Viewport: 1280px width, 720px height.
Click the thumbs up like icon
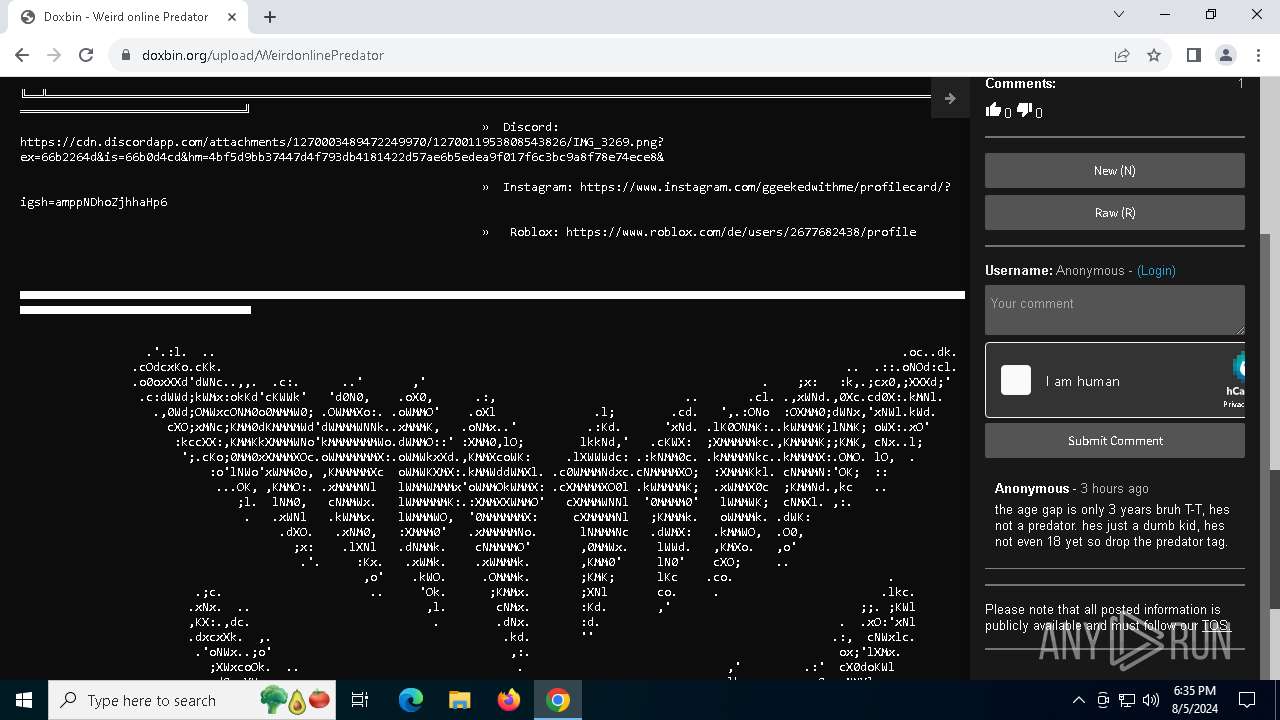[993, 110]
